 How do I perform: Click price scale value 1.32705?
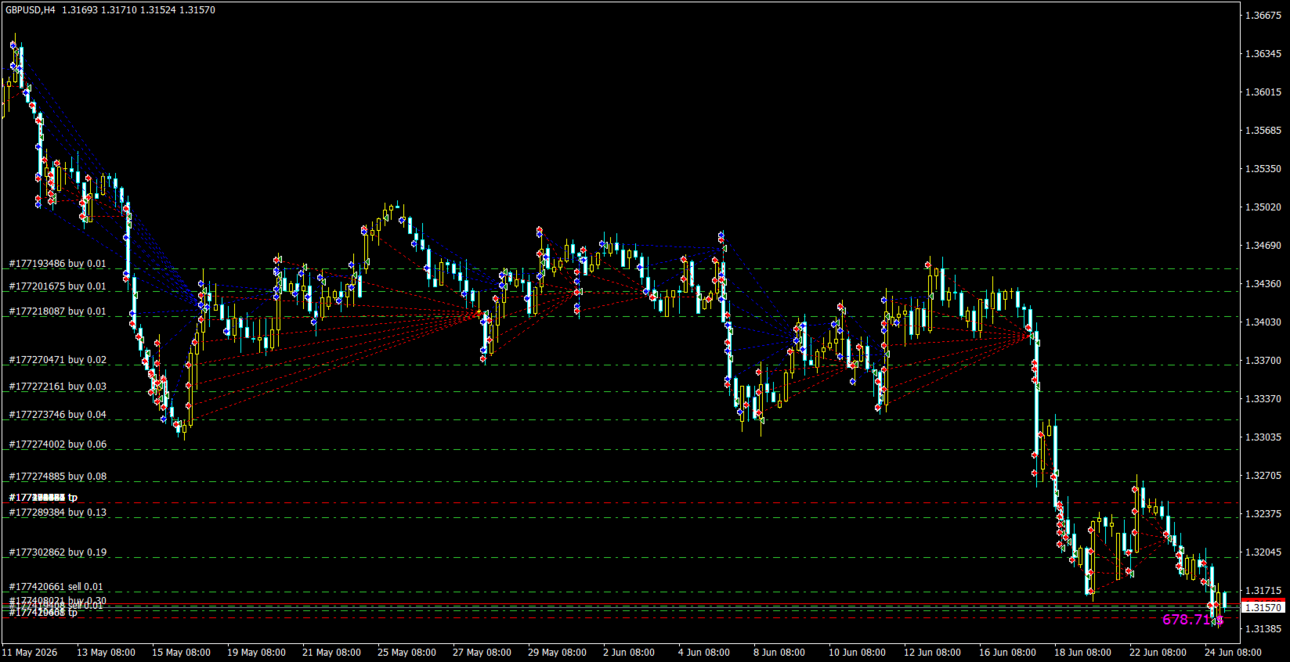(x=1263, y=476)
